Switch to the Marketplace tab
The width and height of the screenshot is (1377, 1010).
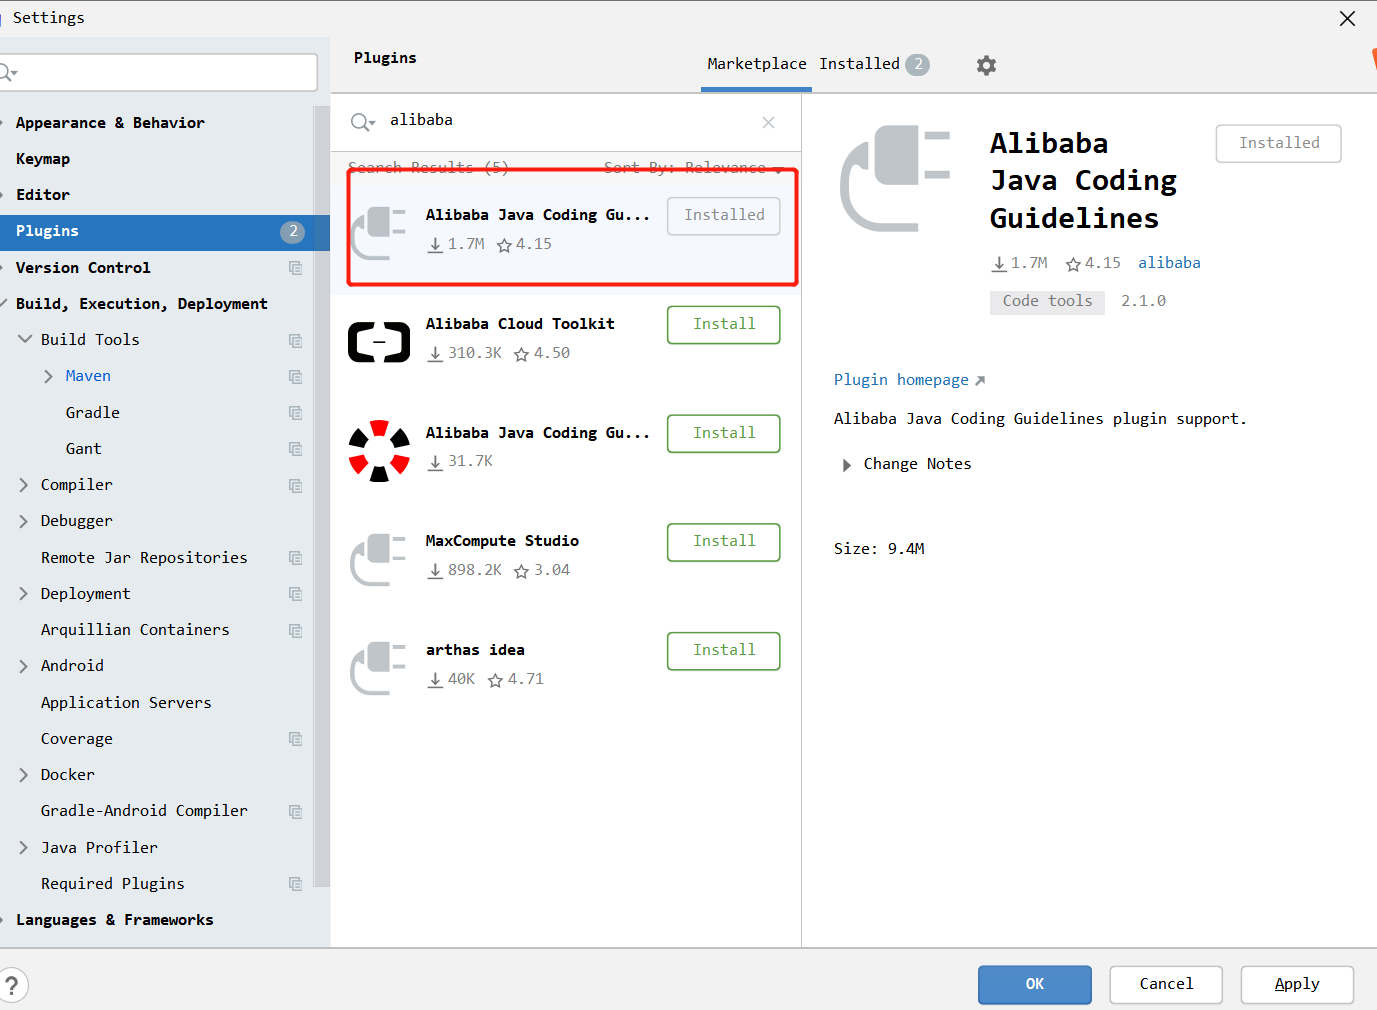(756, 64)
